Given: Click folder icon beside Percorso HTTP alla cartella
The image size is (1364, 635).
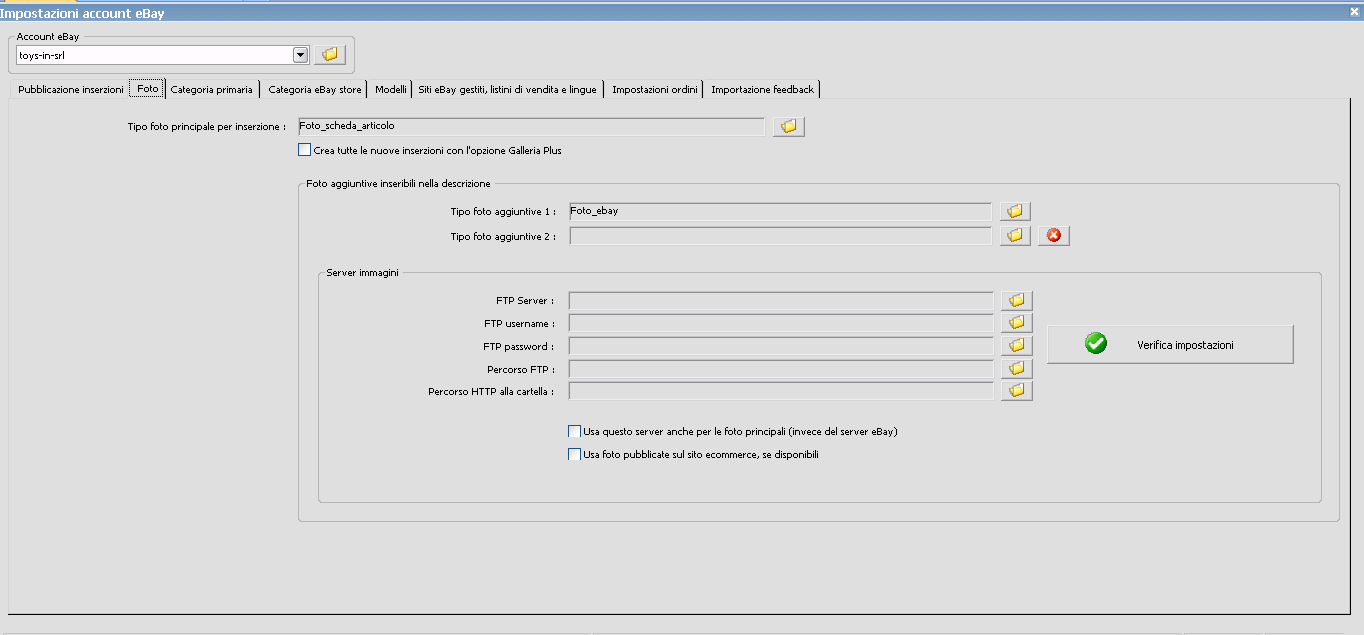Looking at the screenshot, I should [x=1017, y=391].
